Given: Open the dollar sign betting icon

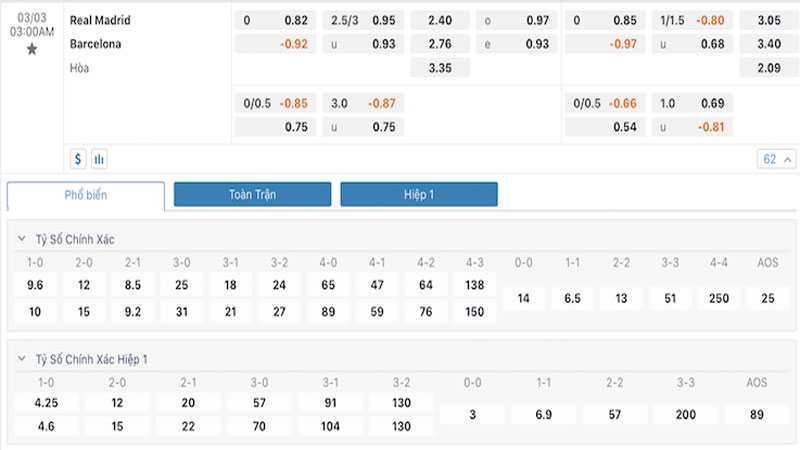Looking at the screenshot, I should pyautogui.click(x=78, y=159).
